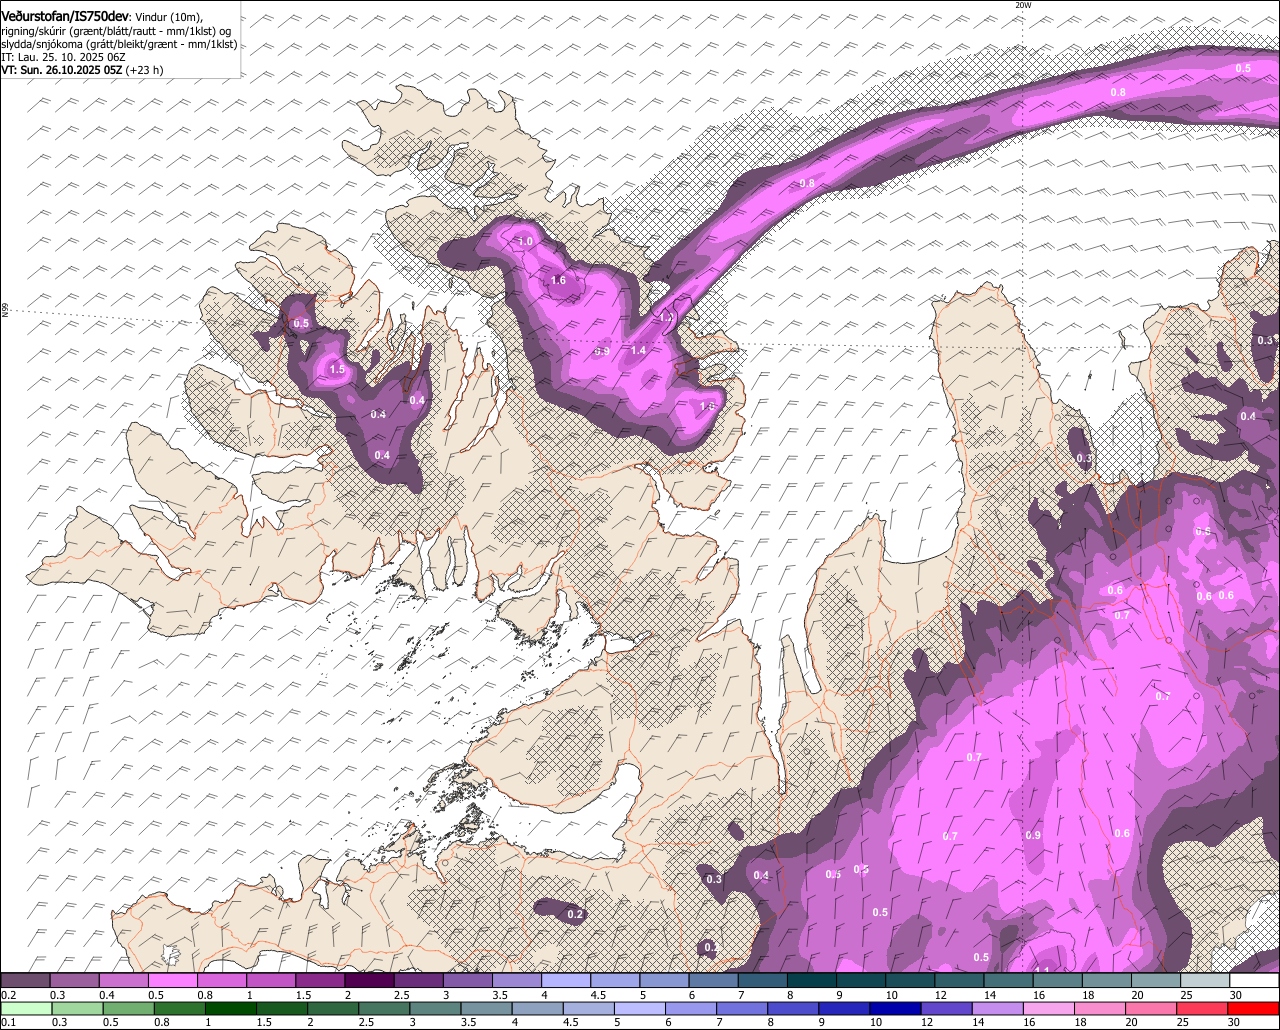Image resolution: width=1280 pixels, height=1030 pixels.
Task: Select top legend swatch between 2 and 2.5
Action: (369, 981)
